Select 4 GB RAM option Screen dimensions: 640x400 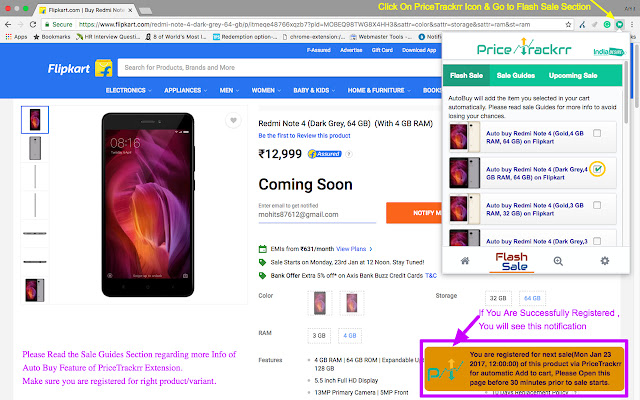pyautogui.click(x=349, y=336)
